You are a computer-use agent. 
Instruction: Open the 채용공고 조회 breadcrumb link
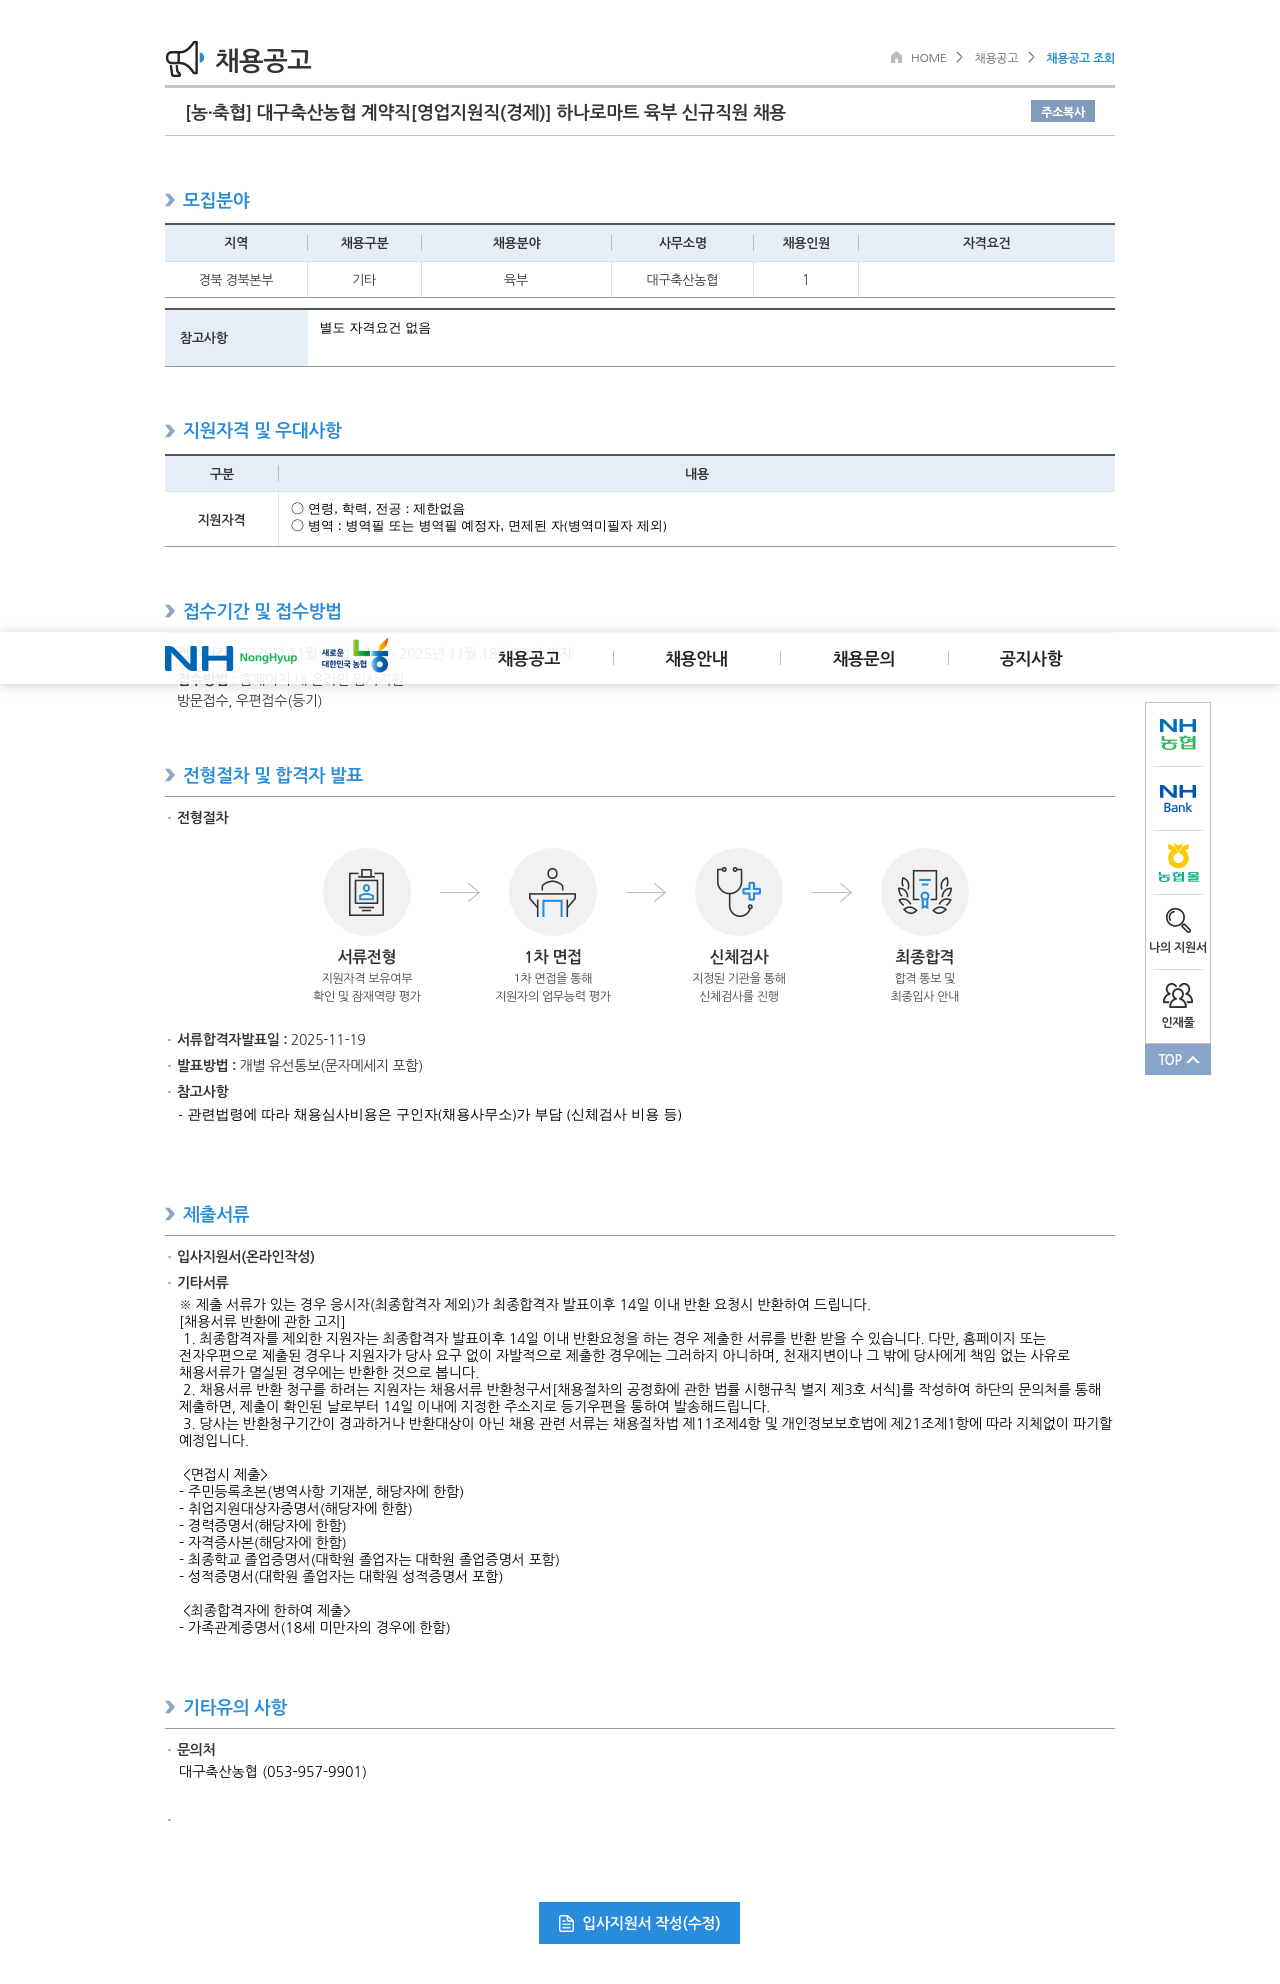pos(1080,58)
